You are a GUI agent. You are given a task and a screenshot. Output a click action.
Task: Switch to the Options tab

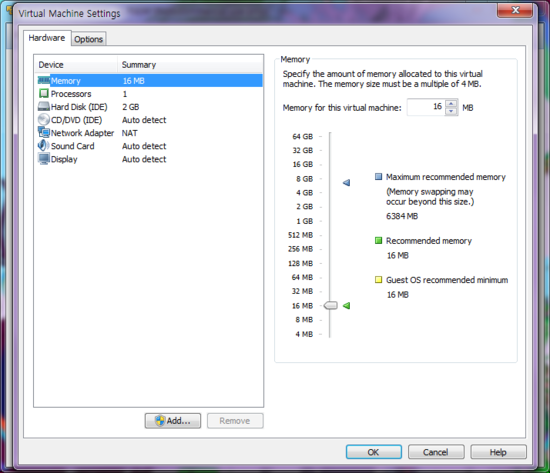(88, 39)
